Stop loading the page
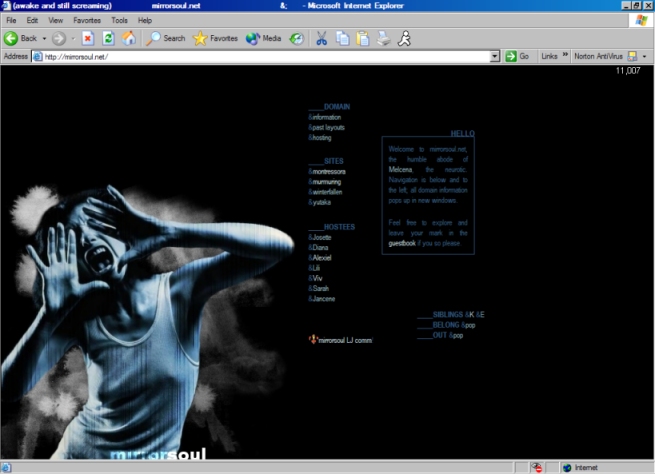Image resolution: width=655 pixels, height=474 pixels. (x=88, y=38)
